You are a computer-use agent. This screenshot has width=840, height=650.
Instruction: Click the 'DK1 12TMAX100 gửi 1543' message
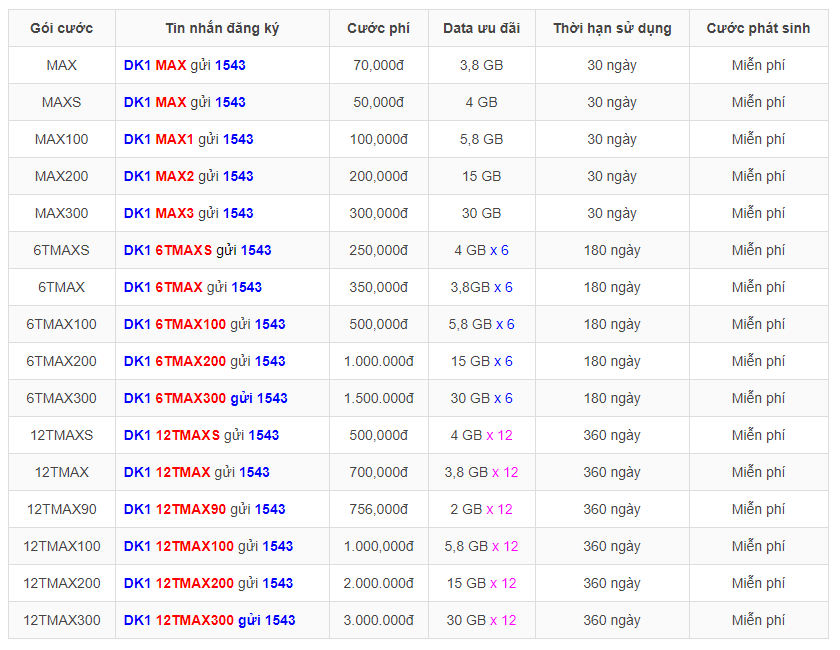[208, 546]
